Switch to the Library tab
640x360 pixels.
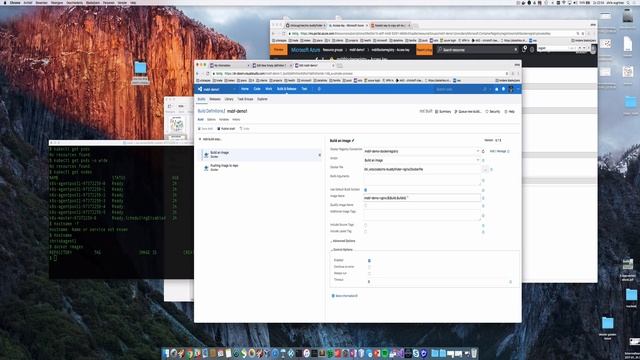pyautogui.click(x=229, y=99)
